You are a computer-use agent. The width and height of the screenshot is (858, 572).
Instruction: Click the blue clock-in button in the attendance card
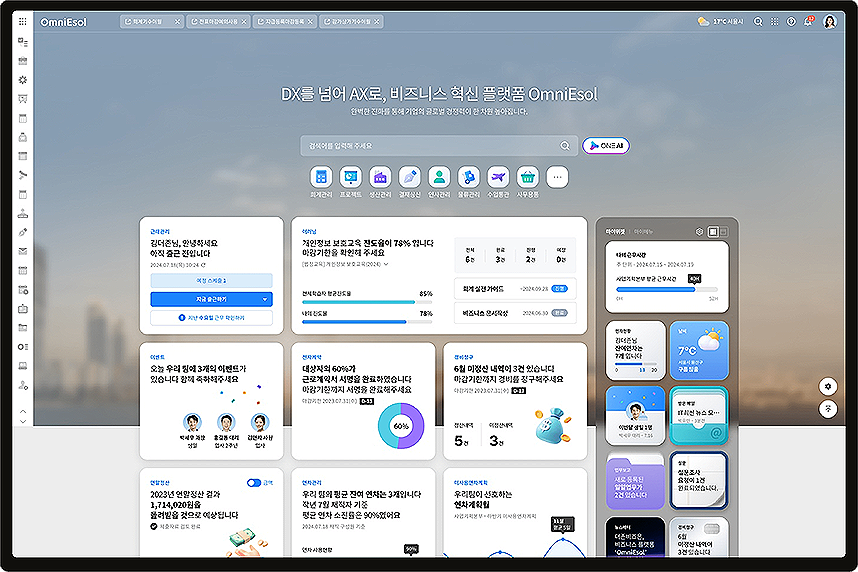click(211, 299)
